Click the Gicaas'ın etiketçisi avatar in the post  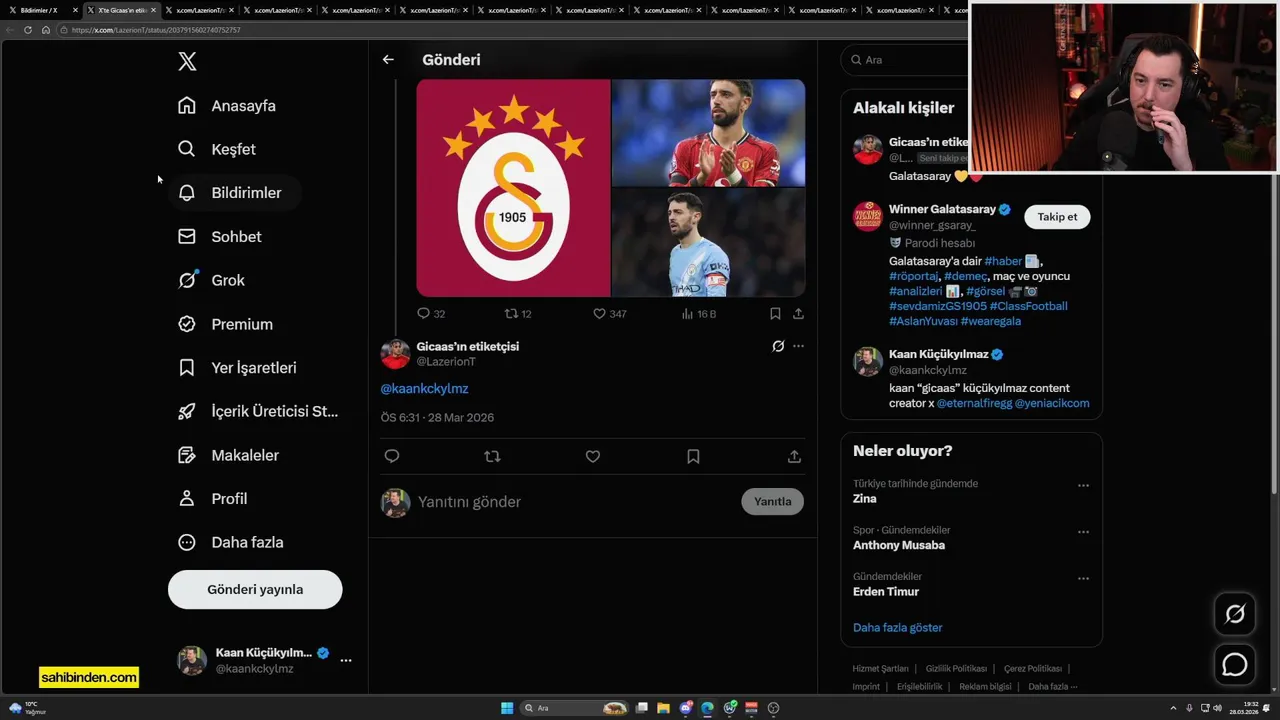click(395, 353)
